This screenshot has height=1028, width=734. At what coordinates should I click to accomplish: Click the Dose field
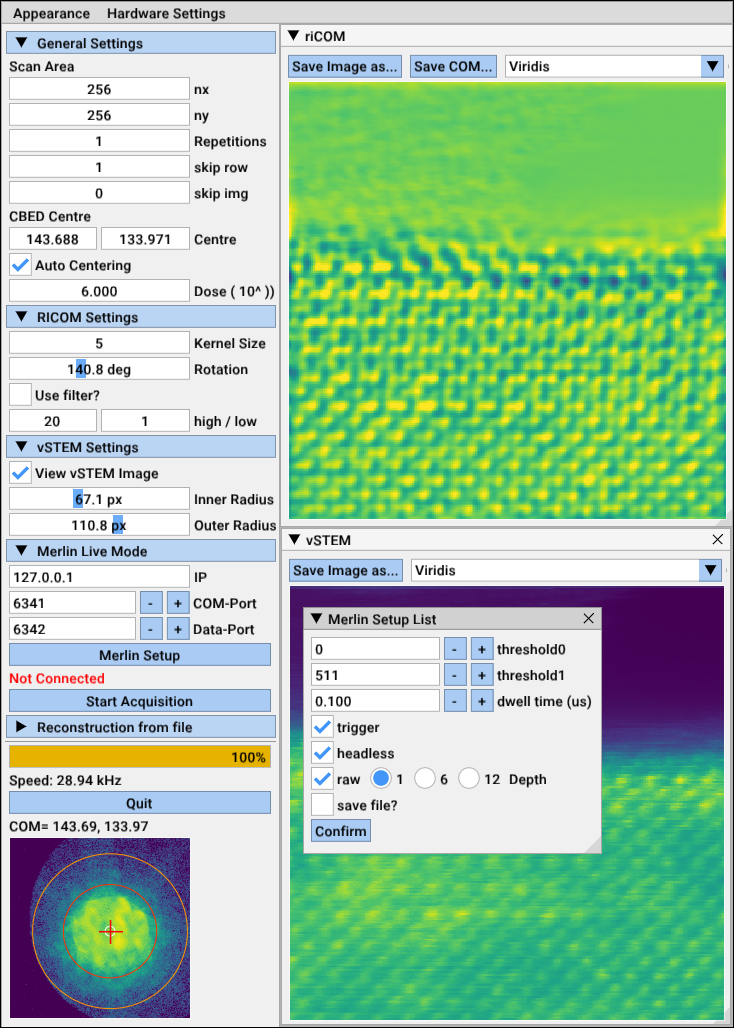[x=99, y=291]
